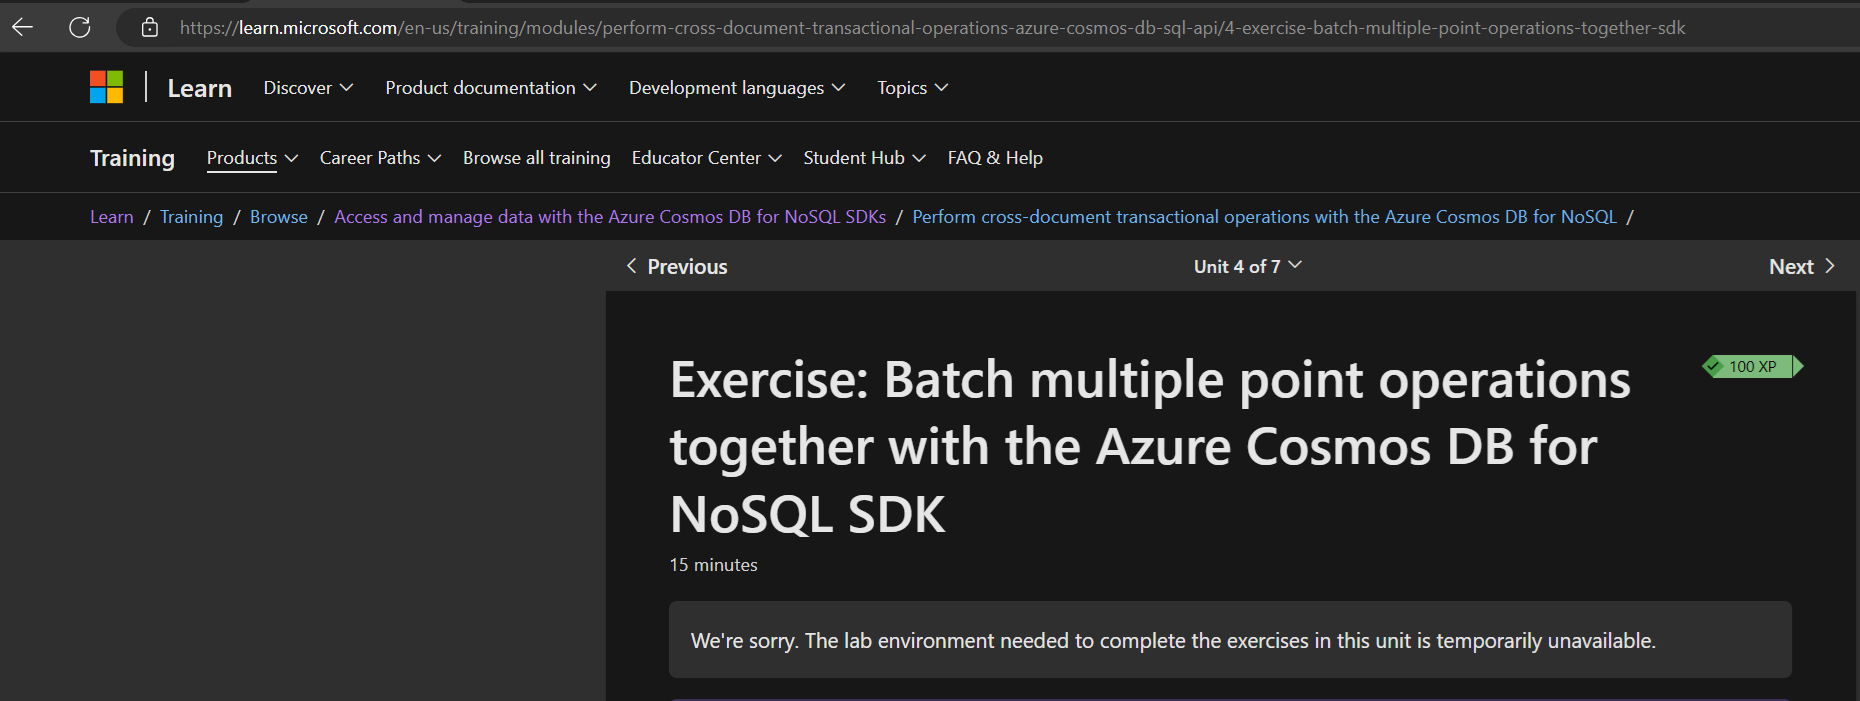Reload the page with refresh icon
The image size is (1860, 701).
point(80,27)
